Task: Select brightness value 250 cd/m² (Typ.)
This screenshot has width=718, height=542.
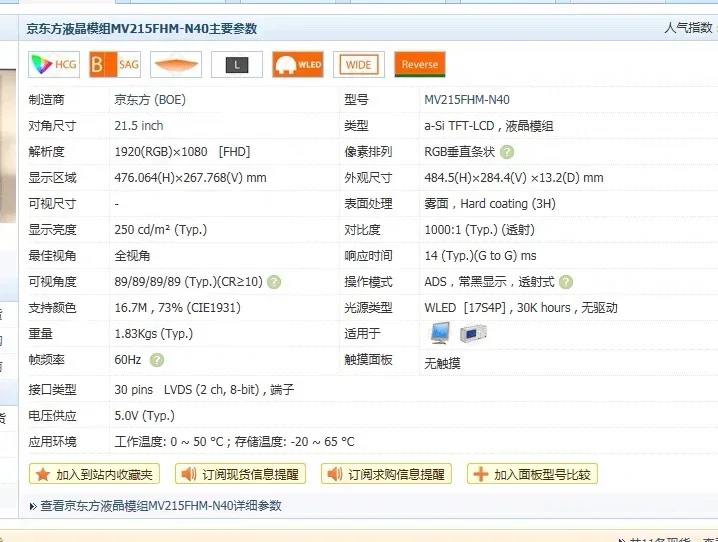Action: (x=161, y=230)
